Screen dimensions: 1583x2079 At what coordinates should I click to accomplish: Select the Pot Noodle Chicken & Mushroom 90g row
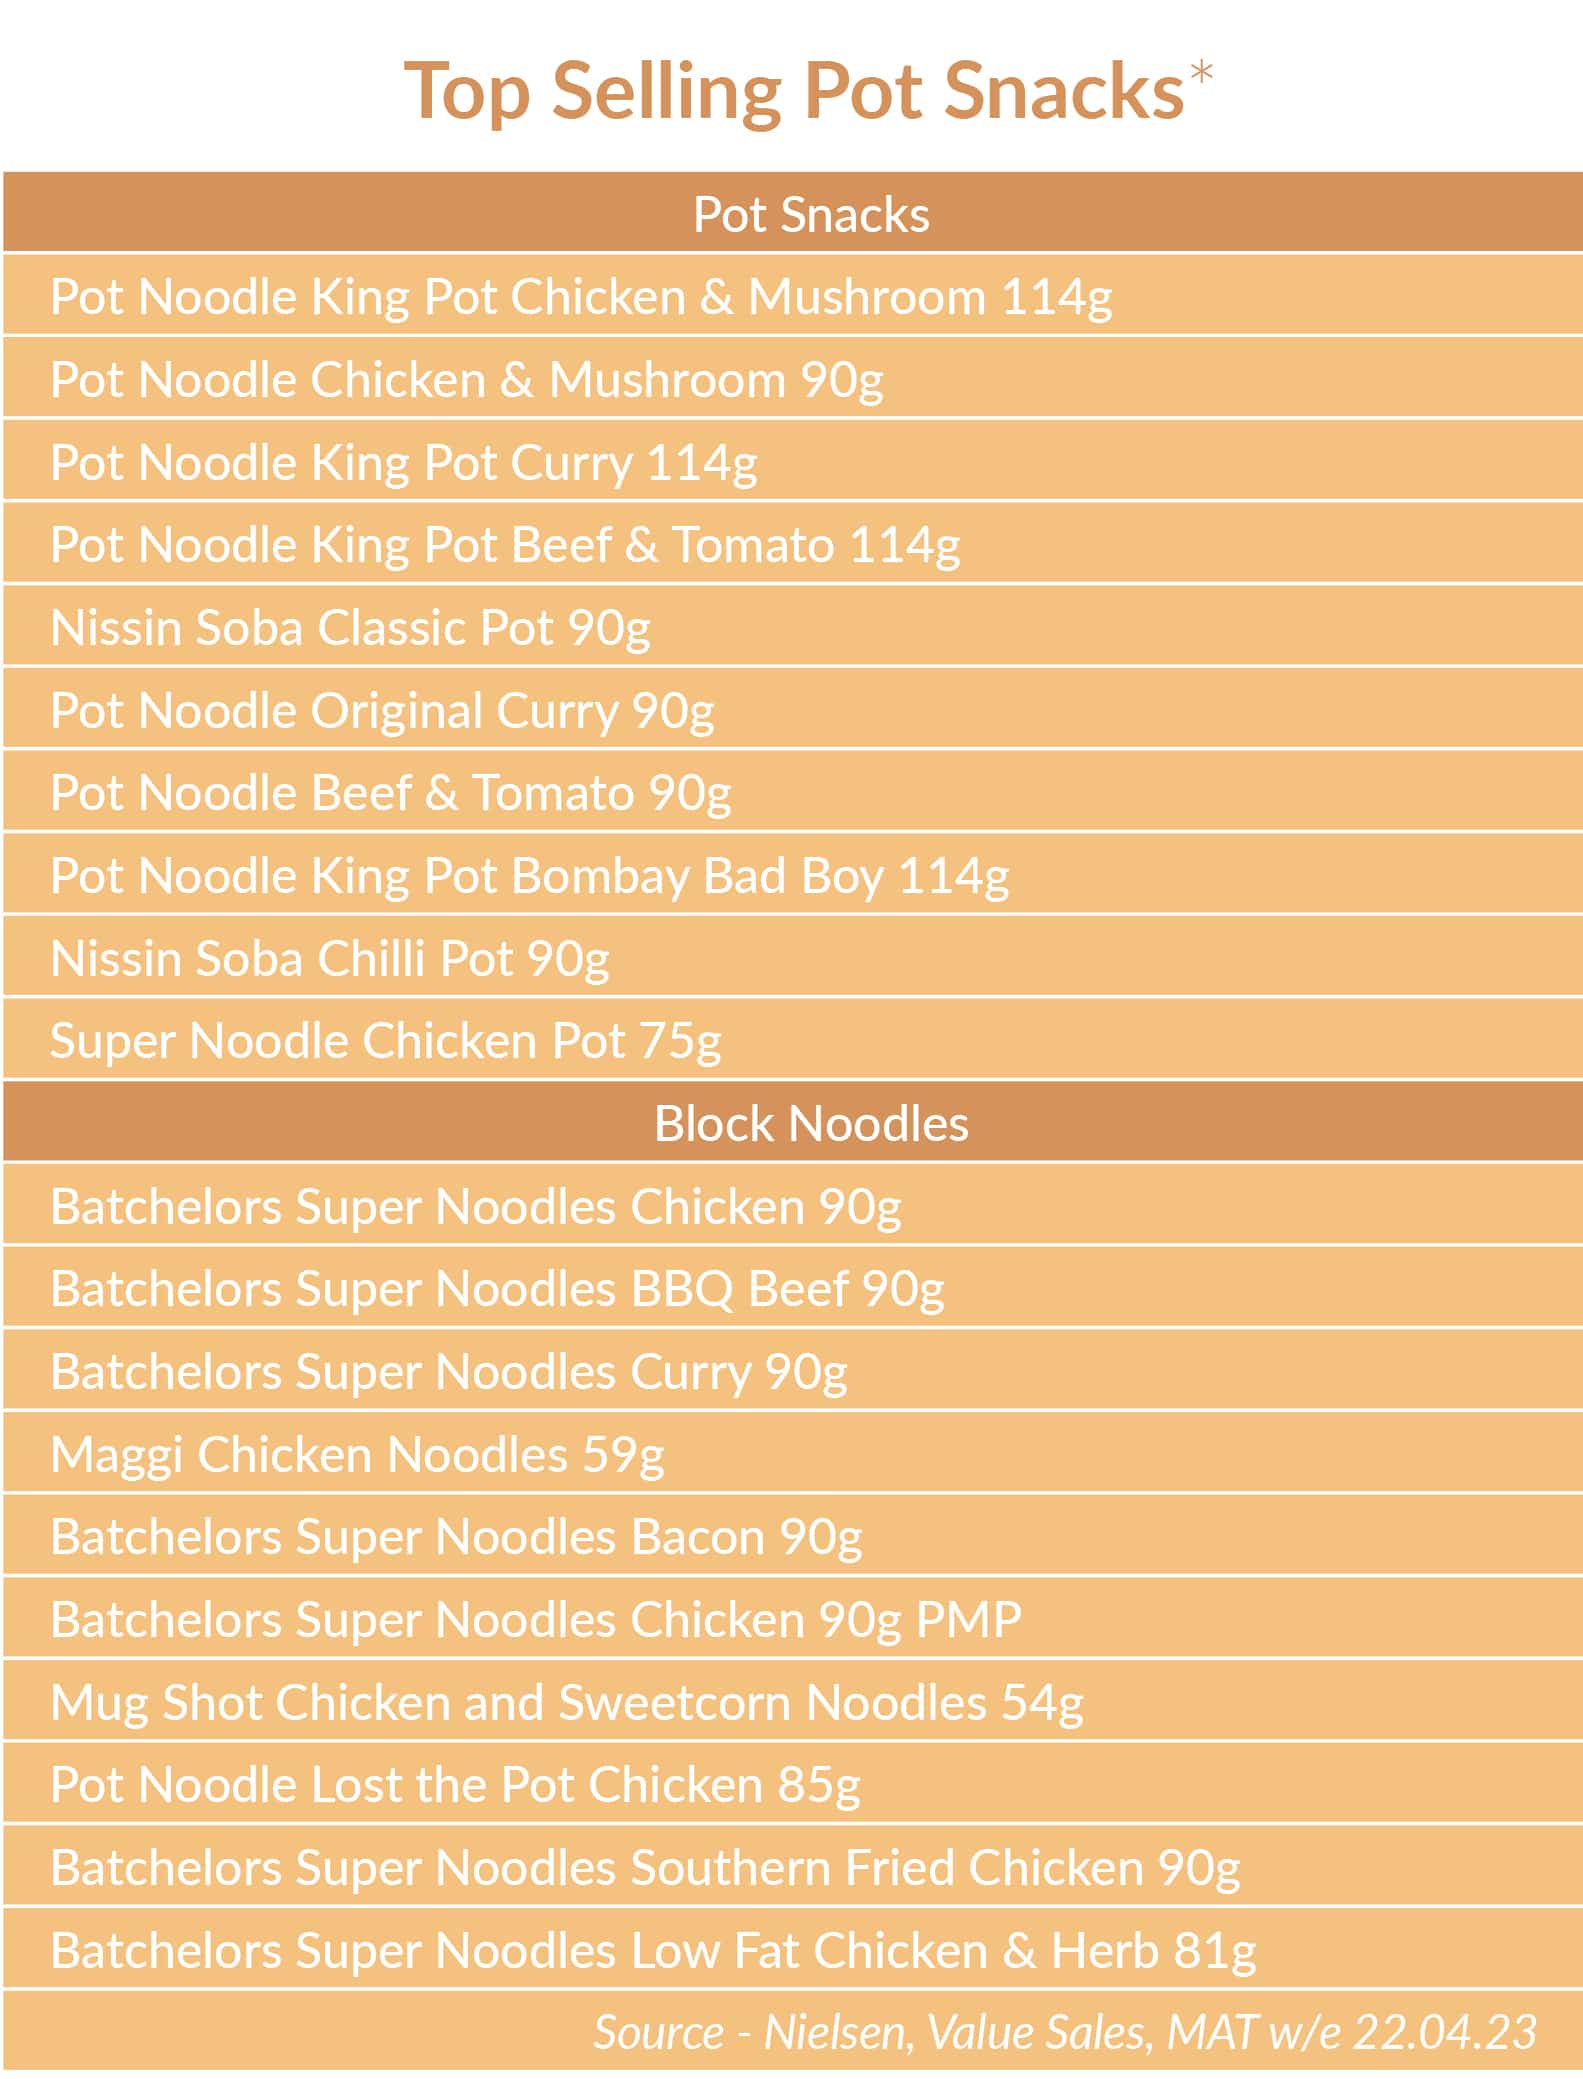(x=467, y=380)
